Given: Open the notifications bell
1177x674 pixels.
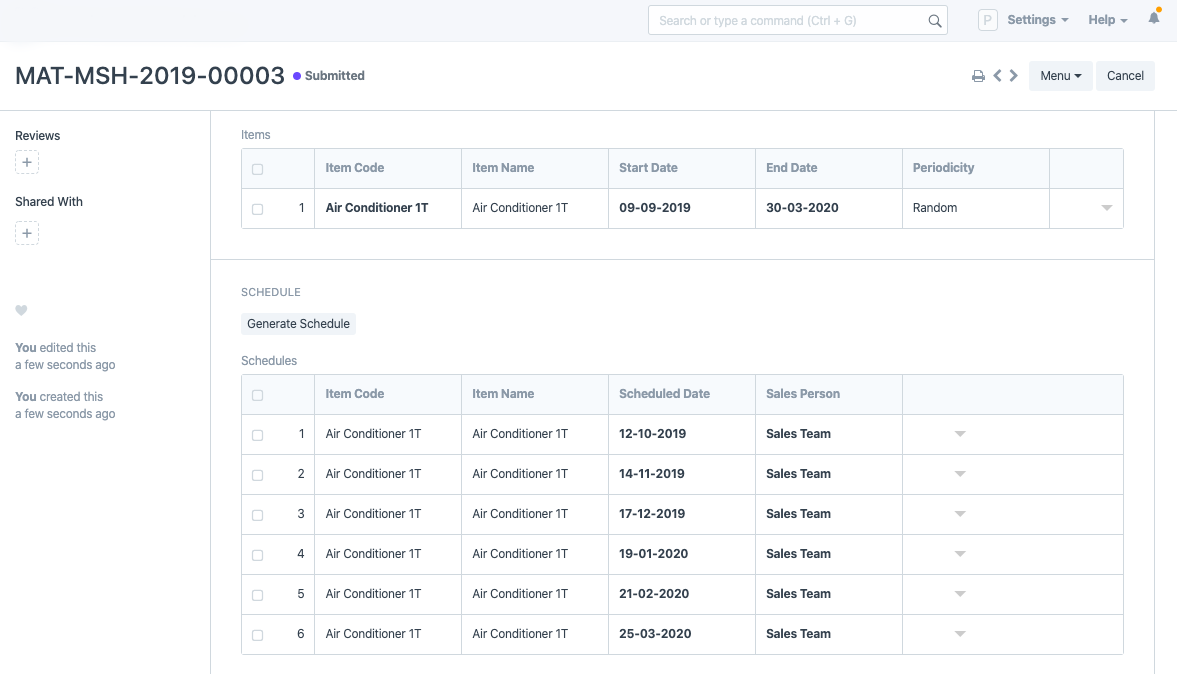Looking at the screenshot, I should pos(1154,19).
